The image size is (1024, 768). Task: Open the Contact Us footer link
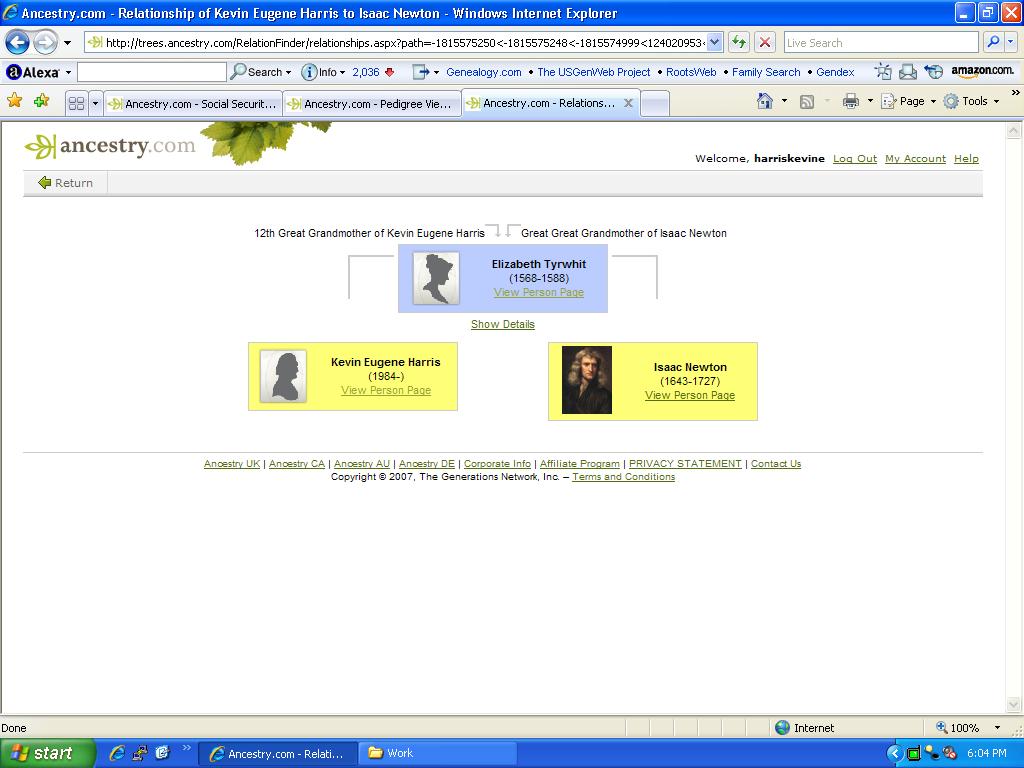(x=776, y=464)
